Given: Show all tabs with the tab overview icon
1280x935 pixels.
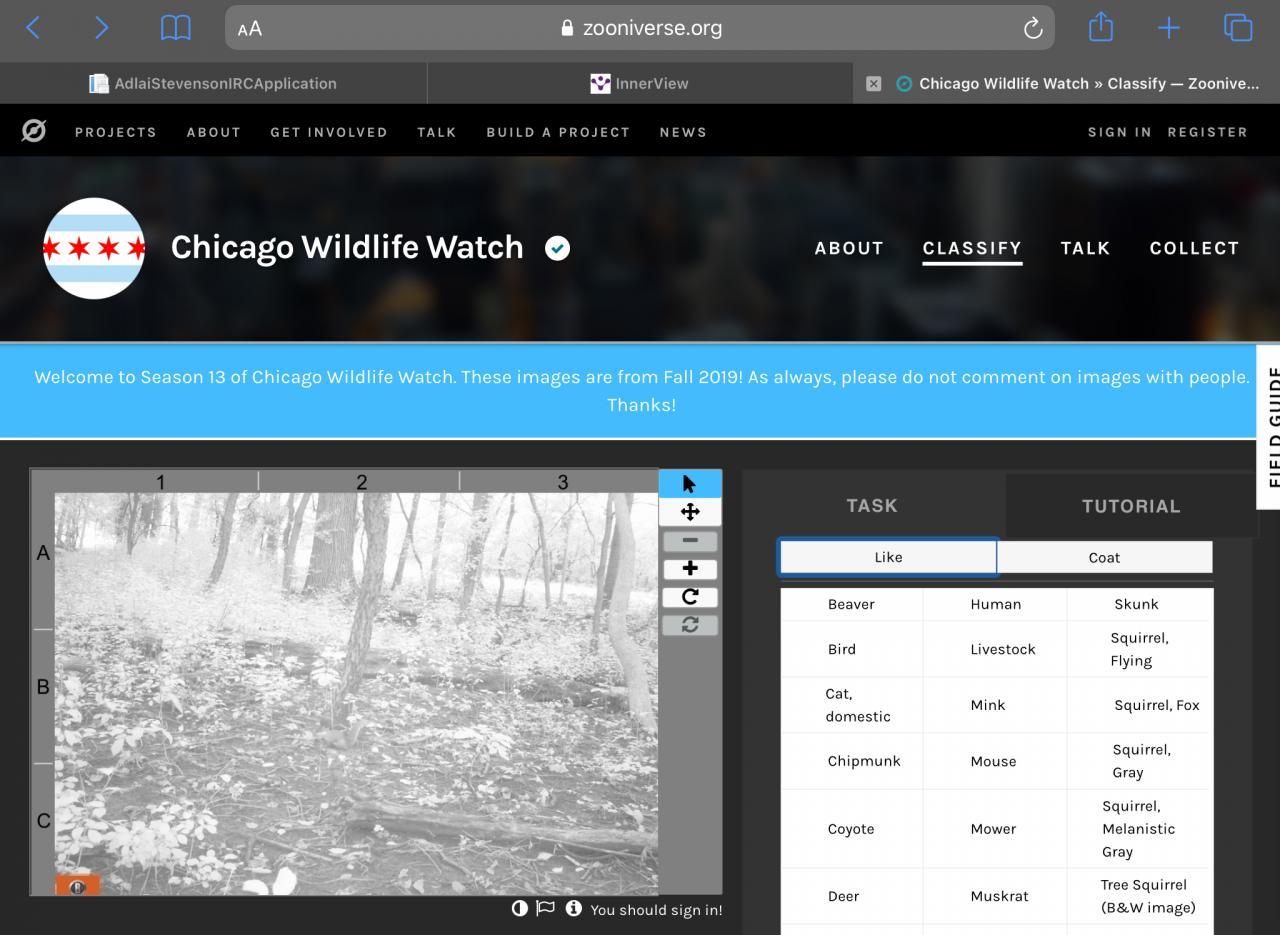Looking at the screenshot, I should point(1238,28).
